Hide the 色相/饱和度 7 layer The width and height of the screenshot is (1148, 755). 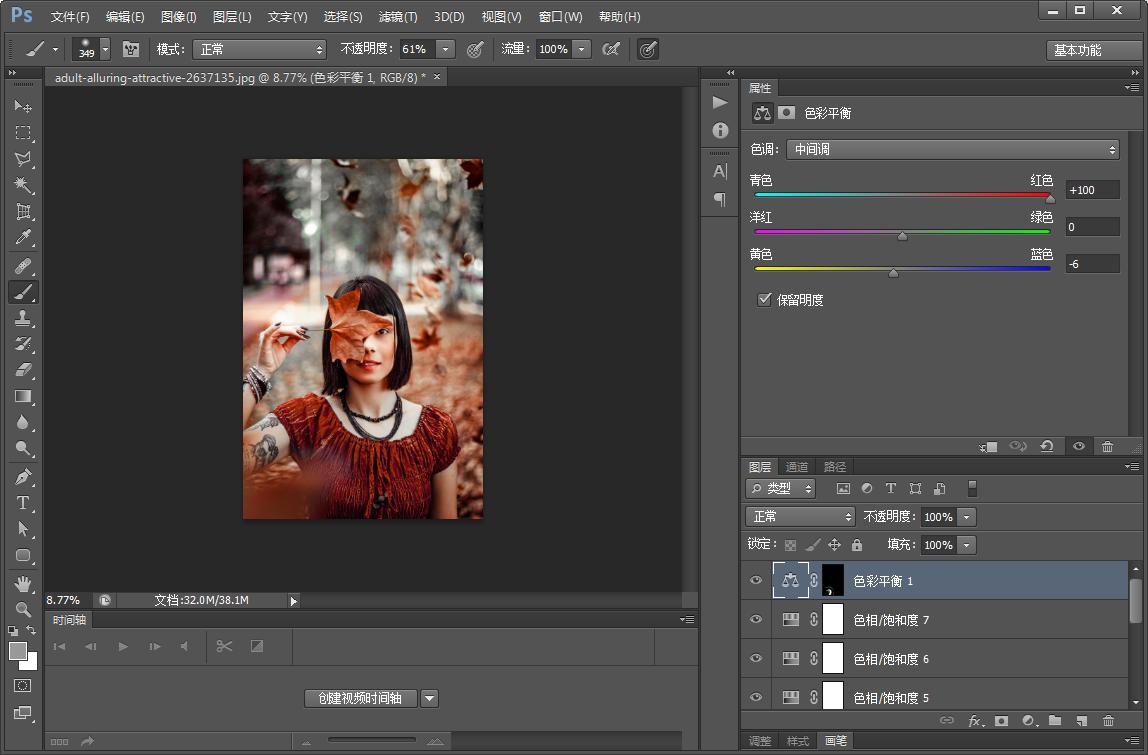pyautogui.click(x=756, y=620)
